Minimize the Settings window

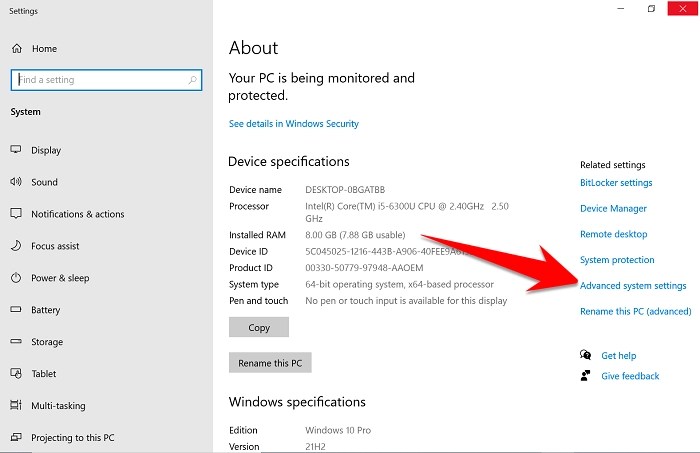tap(621, 8)
